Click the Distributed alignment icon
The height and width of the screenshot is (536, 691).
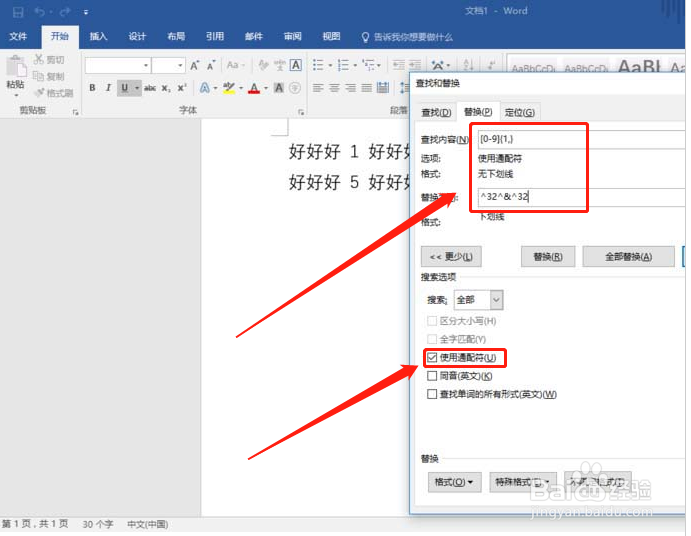click(x=383, y=88)
